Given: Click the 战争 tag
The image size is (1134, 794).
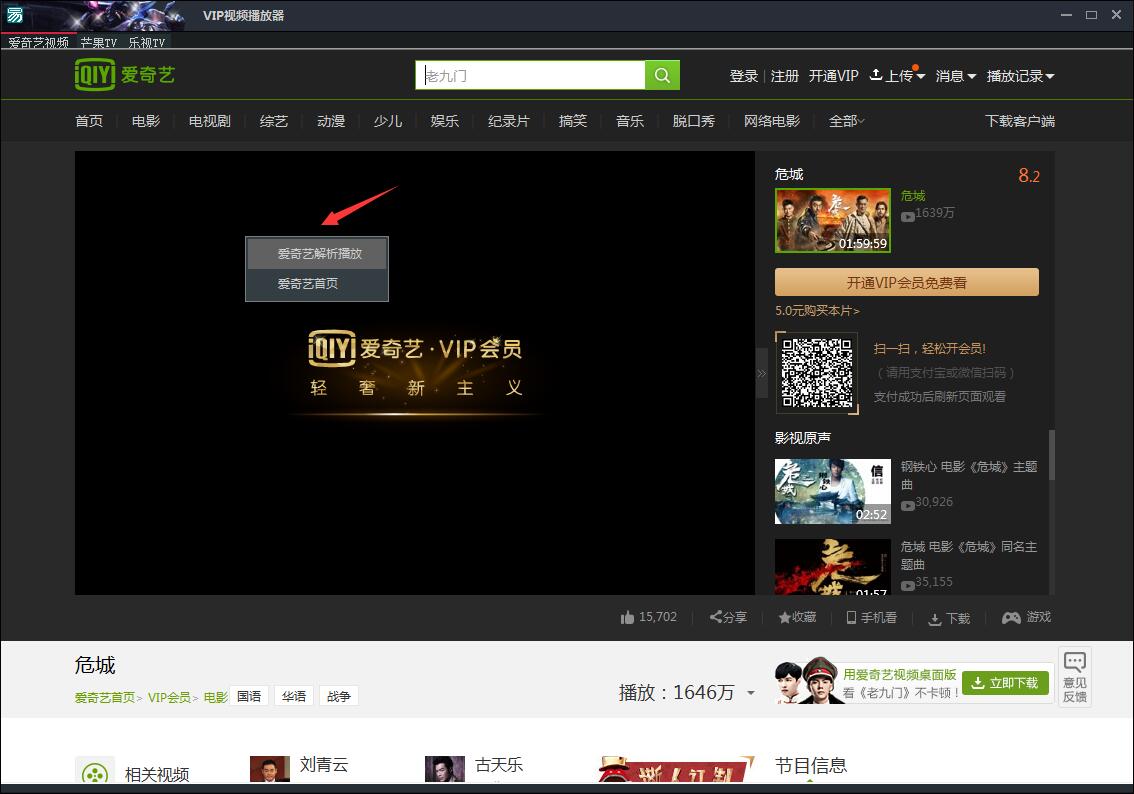Looking at the screenshot, I should (x=338, y=696).
